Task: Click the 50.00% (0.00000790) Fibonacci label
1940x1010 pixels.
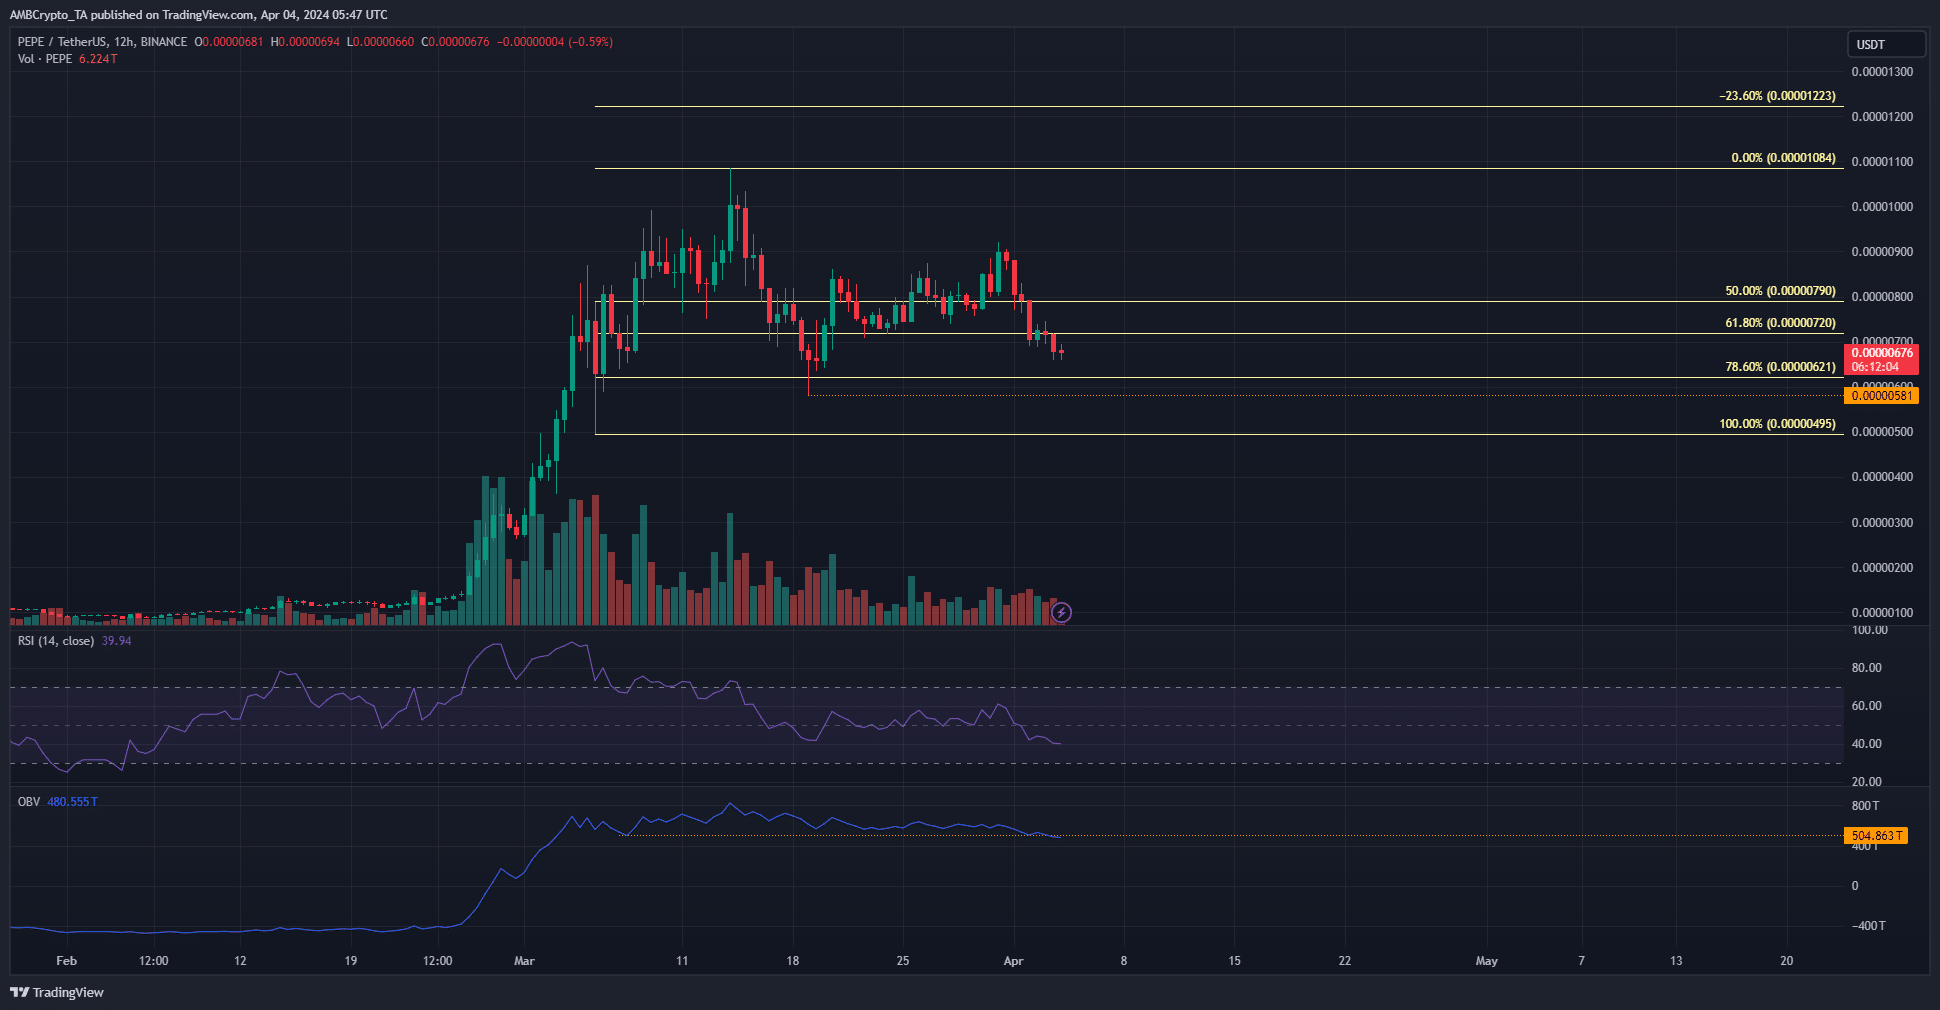Action: tap(1780, 291)
